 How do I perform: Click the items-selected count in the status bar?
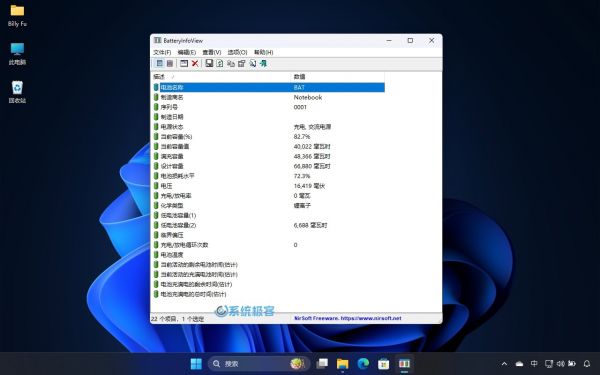click(178, 319)
